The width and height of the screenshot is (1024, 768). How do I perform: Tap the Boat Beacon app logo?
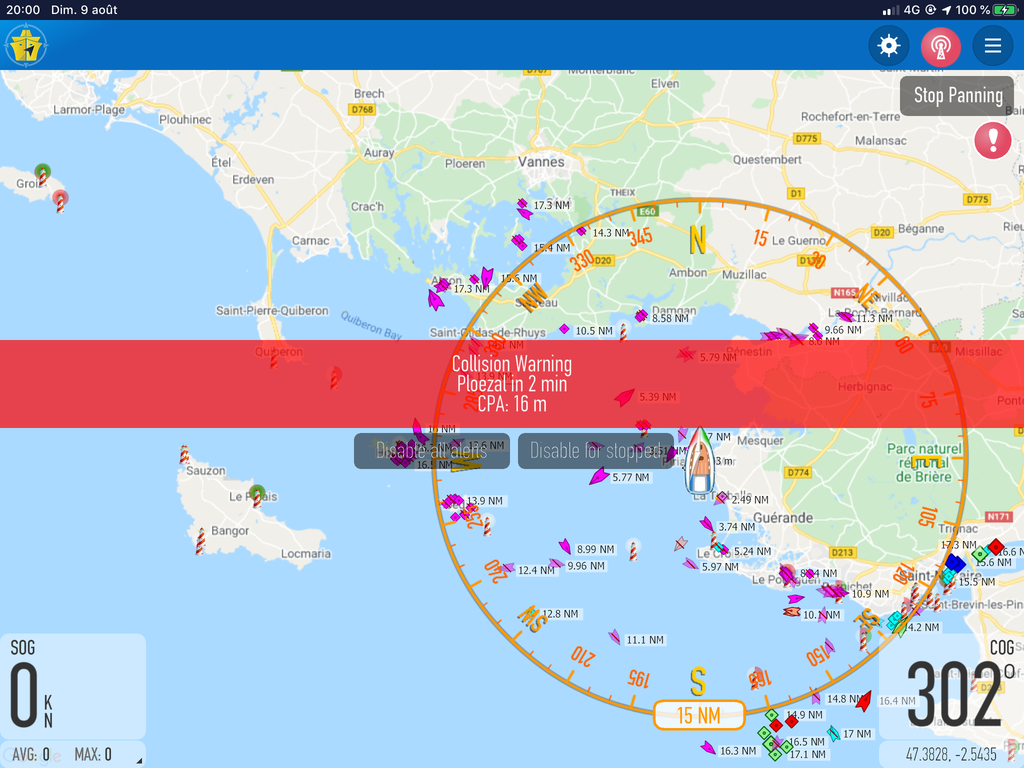[x=26, y=46]
